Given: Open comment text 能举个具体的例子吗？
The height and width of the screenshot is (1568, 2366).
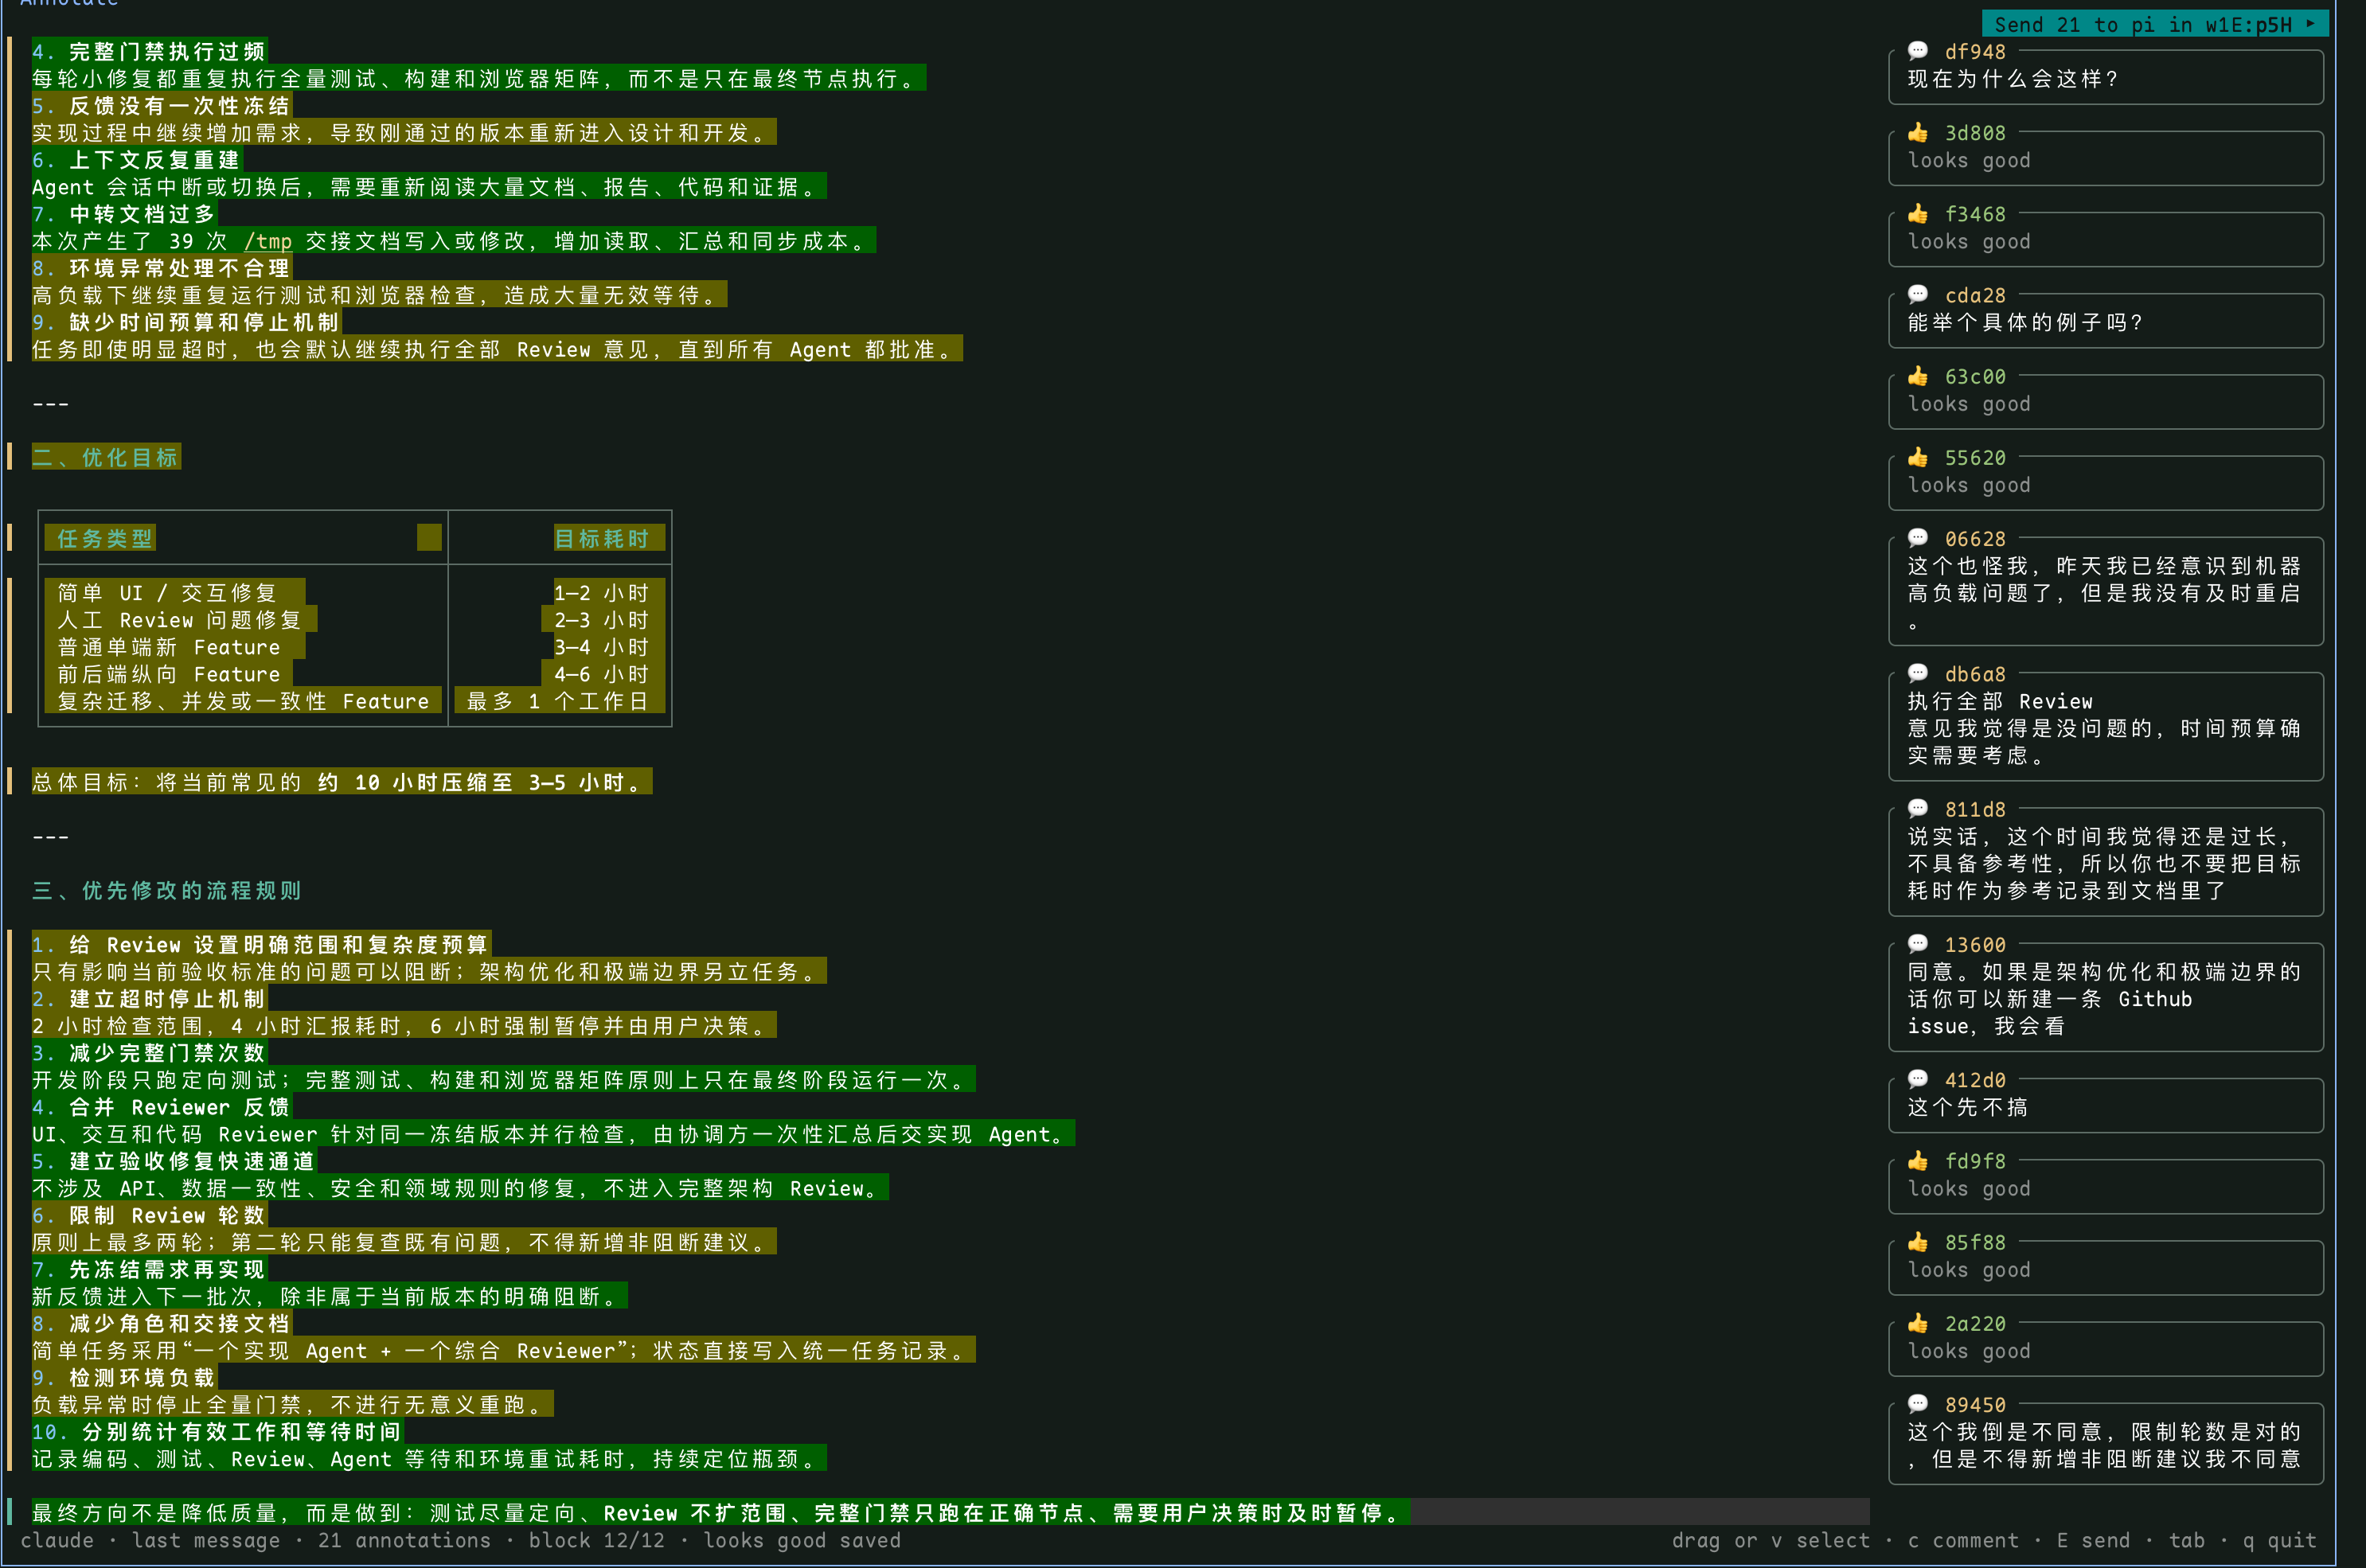Looking at the screenshot, I should coord(2026,322).
